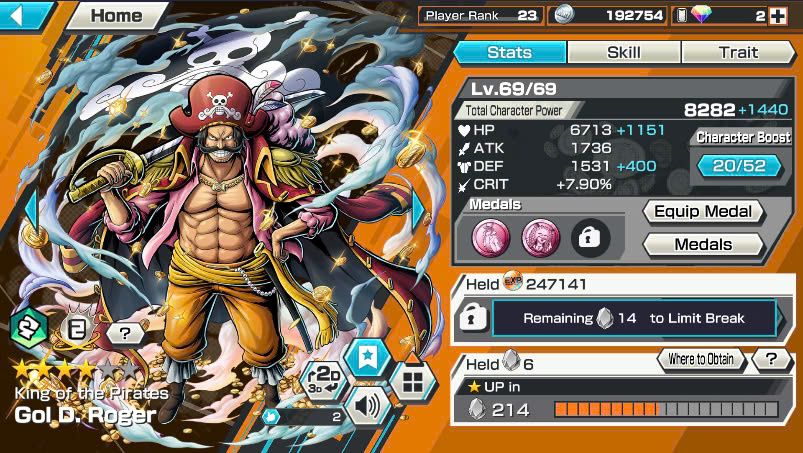Tap the locked third medal slot
The image size is (803, 453).
tap(590, 238)
